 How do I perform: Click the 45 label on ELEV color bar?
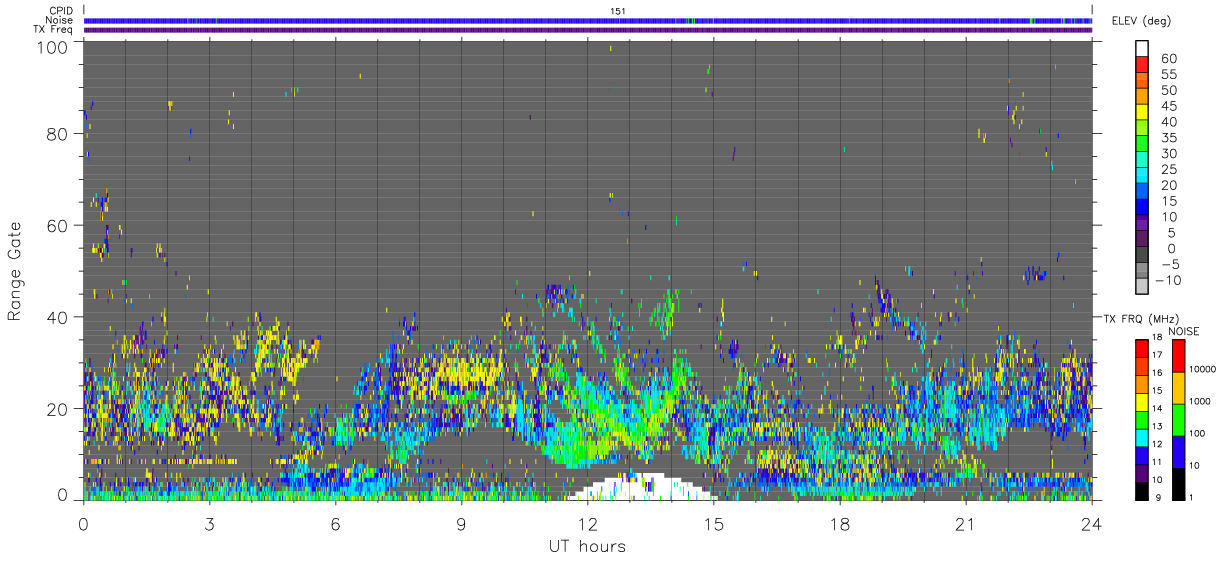coord(1169,106)
